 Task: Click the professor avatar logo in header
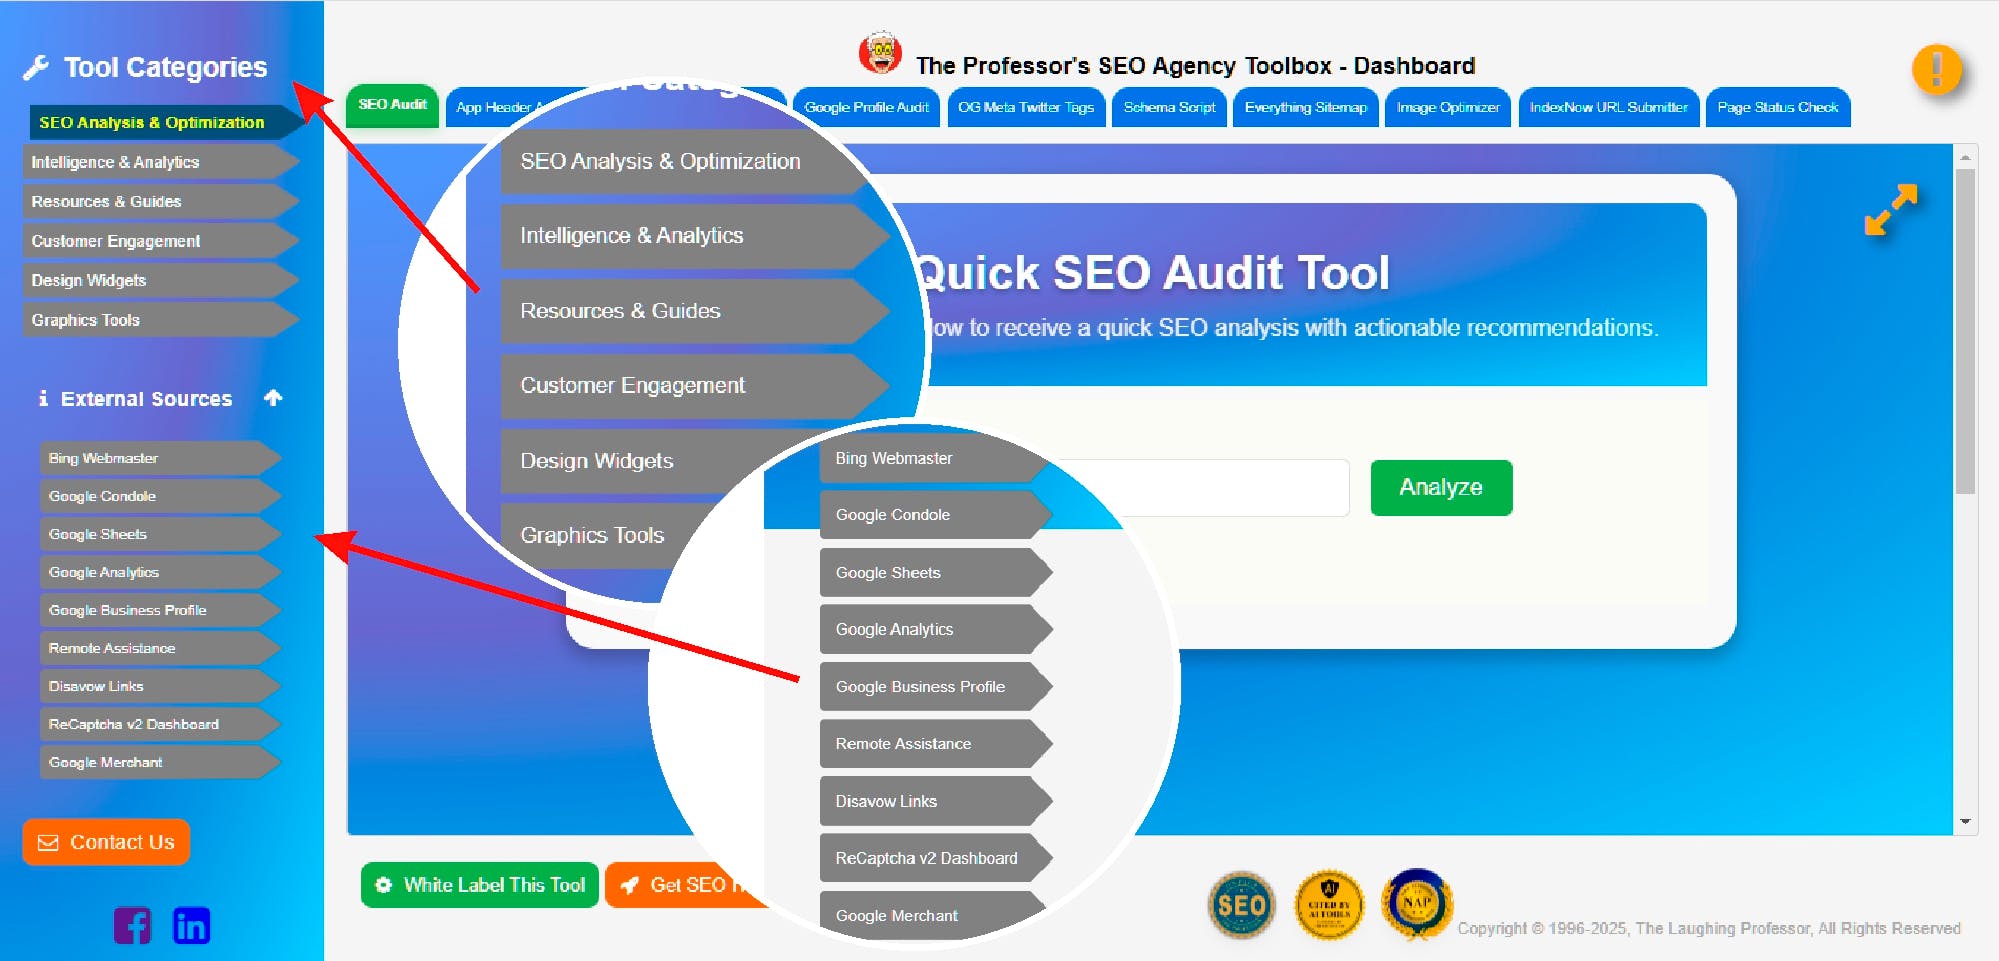pyautogui.click(x=880, y=53)
